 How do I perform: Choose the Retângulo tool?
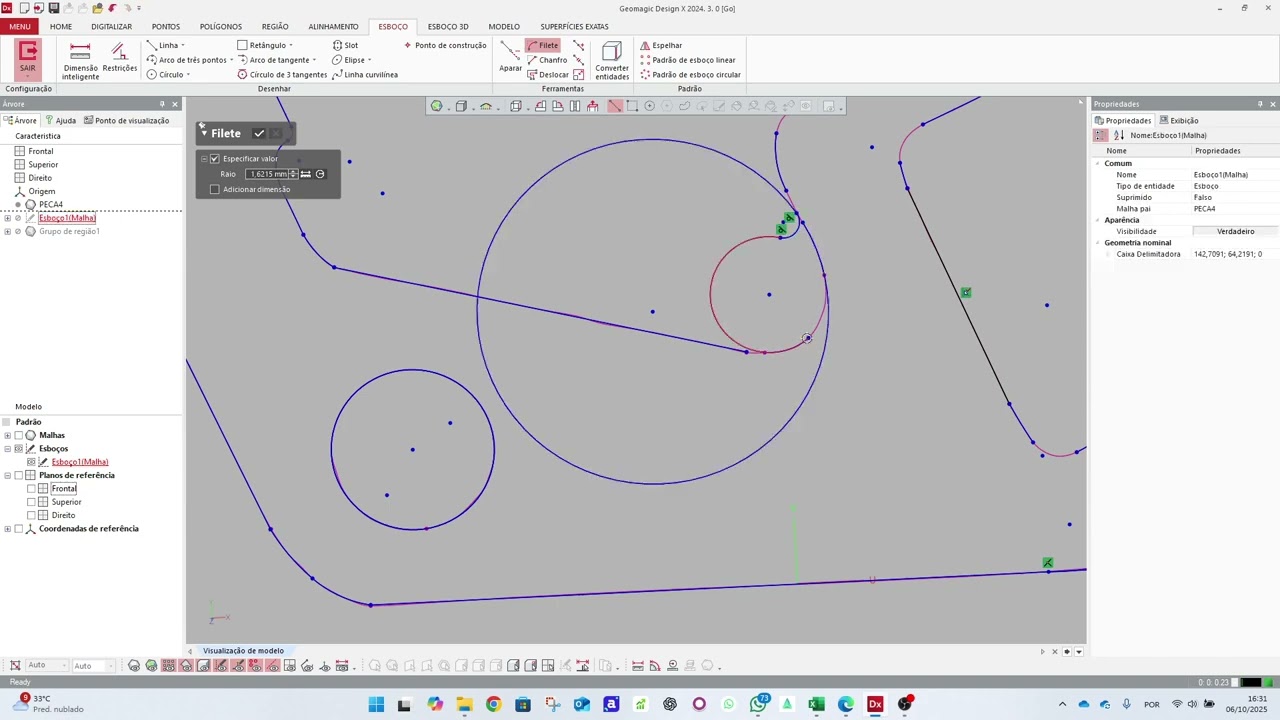pos(262,45)
